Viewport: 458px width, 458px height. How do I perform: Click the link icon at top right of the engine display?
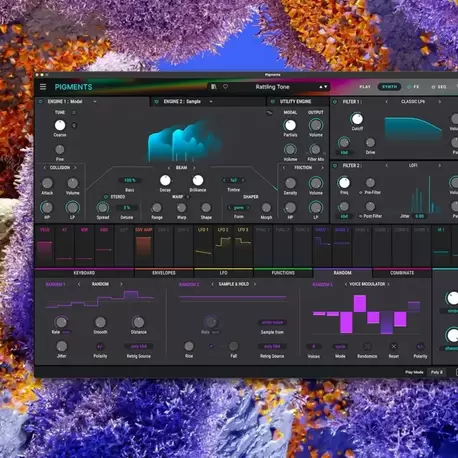269,113
